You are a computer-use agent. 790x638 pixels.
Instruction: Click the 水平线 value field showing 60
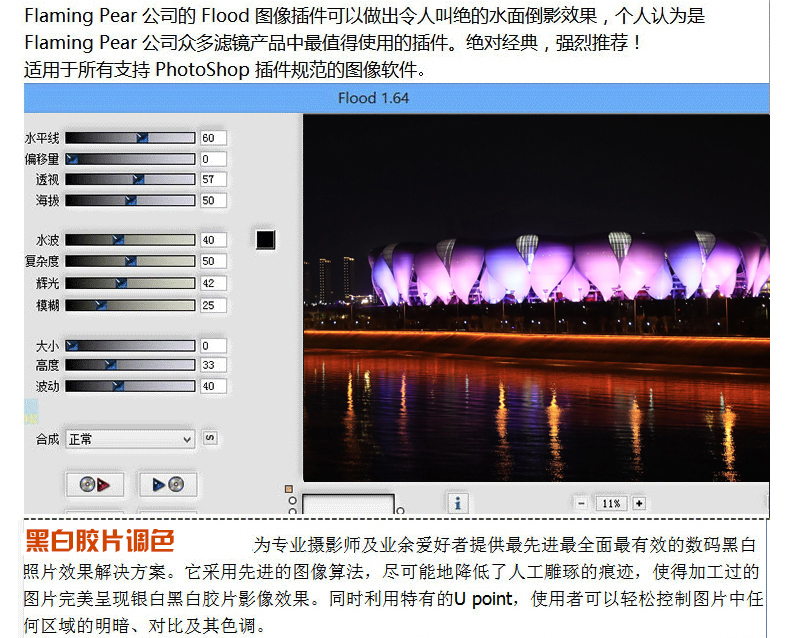pyautogui.click(x=213, y=138)
